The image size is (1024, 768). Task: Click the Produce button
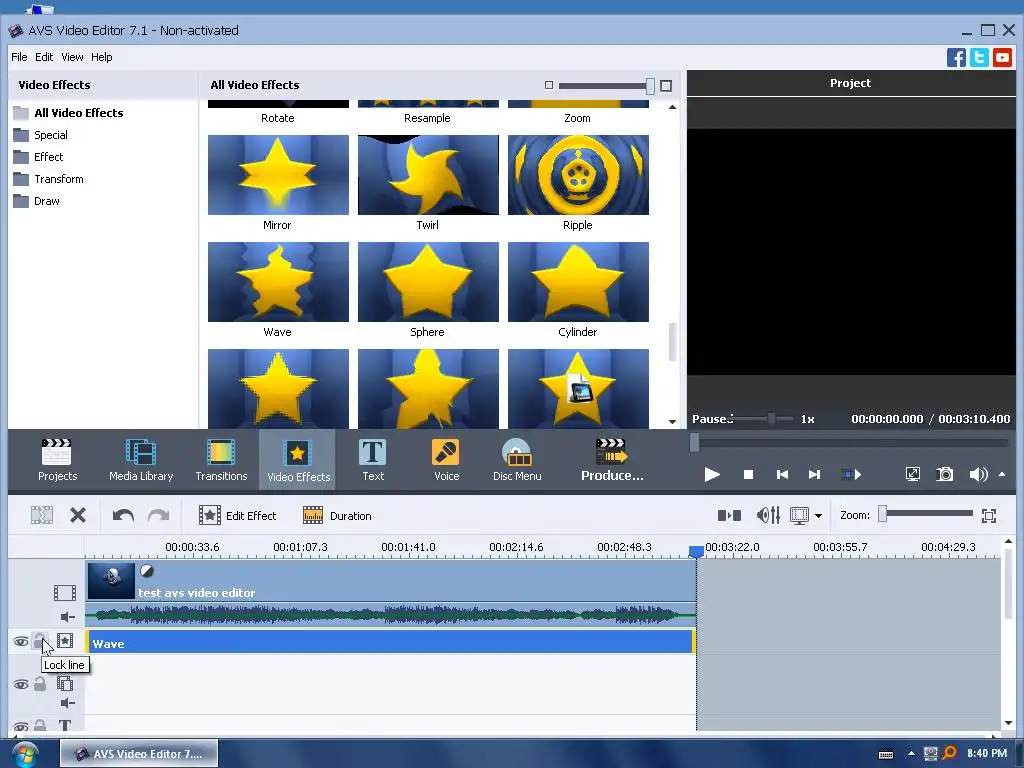pos(612,460)
